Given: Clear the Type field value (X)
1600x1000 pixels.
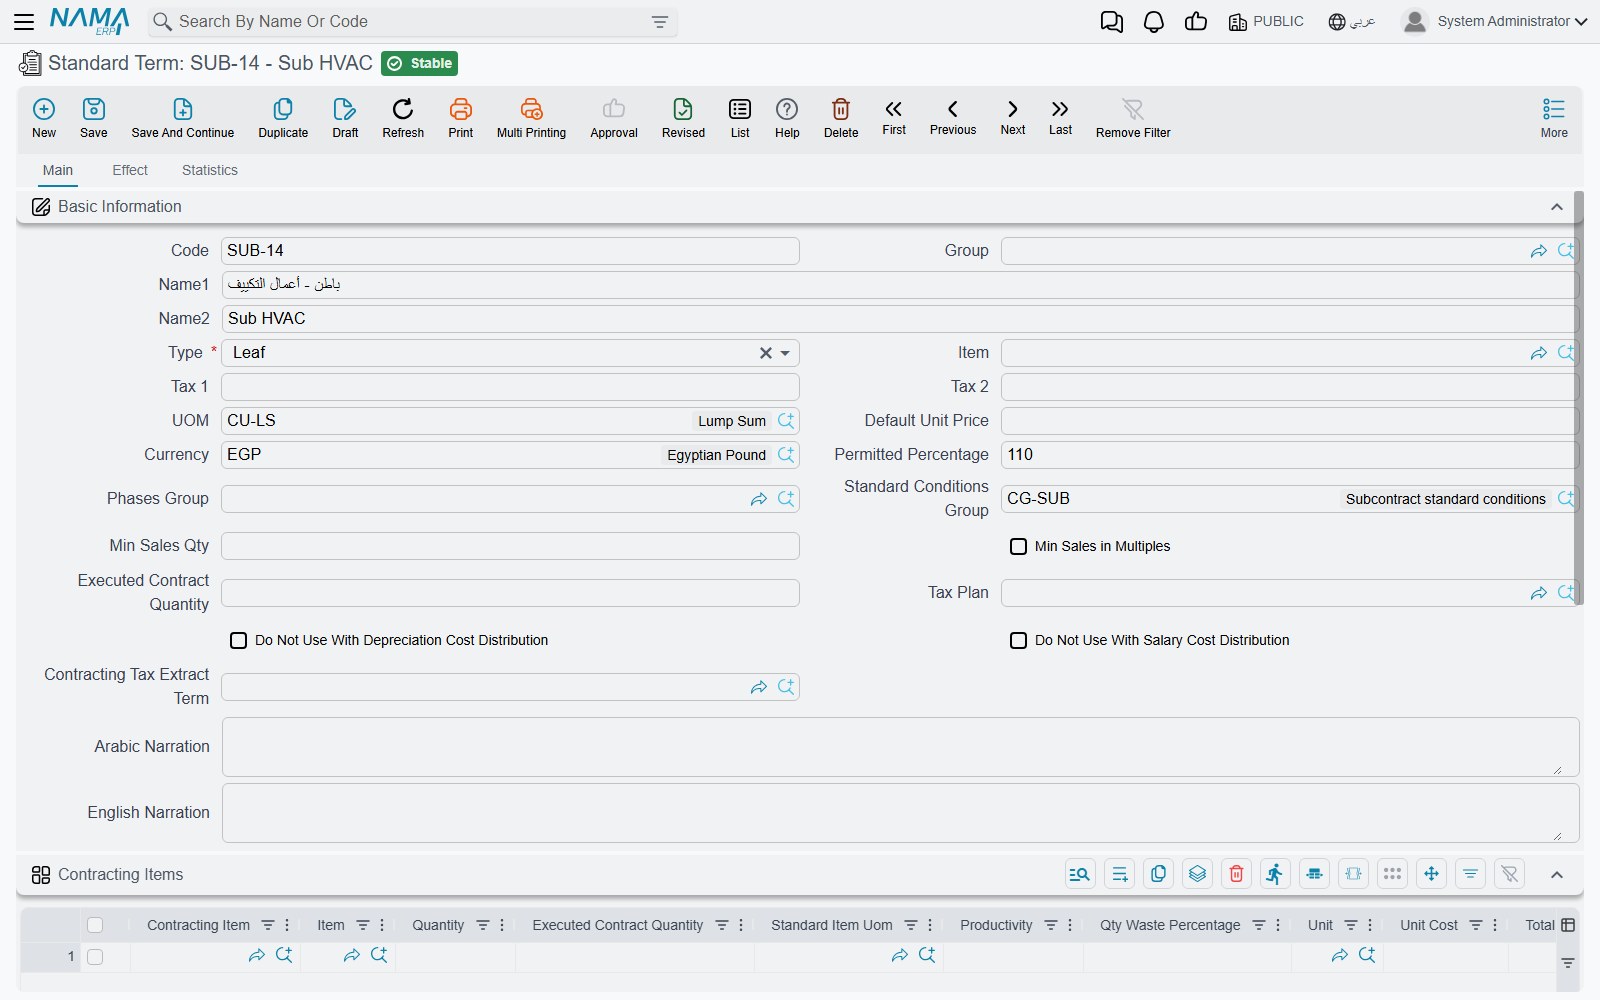Looking at the screenshot, I should [x=766, y=353].
